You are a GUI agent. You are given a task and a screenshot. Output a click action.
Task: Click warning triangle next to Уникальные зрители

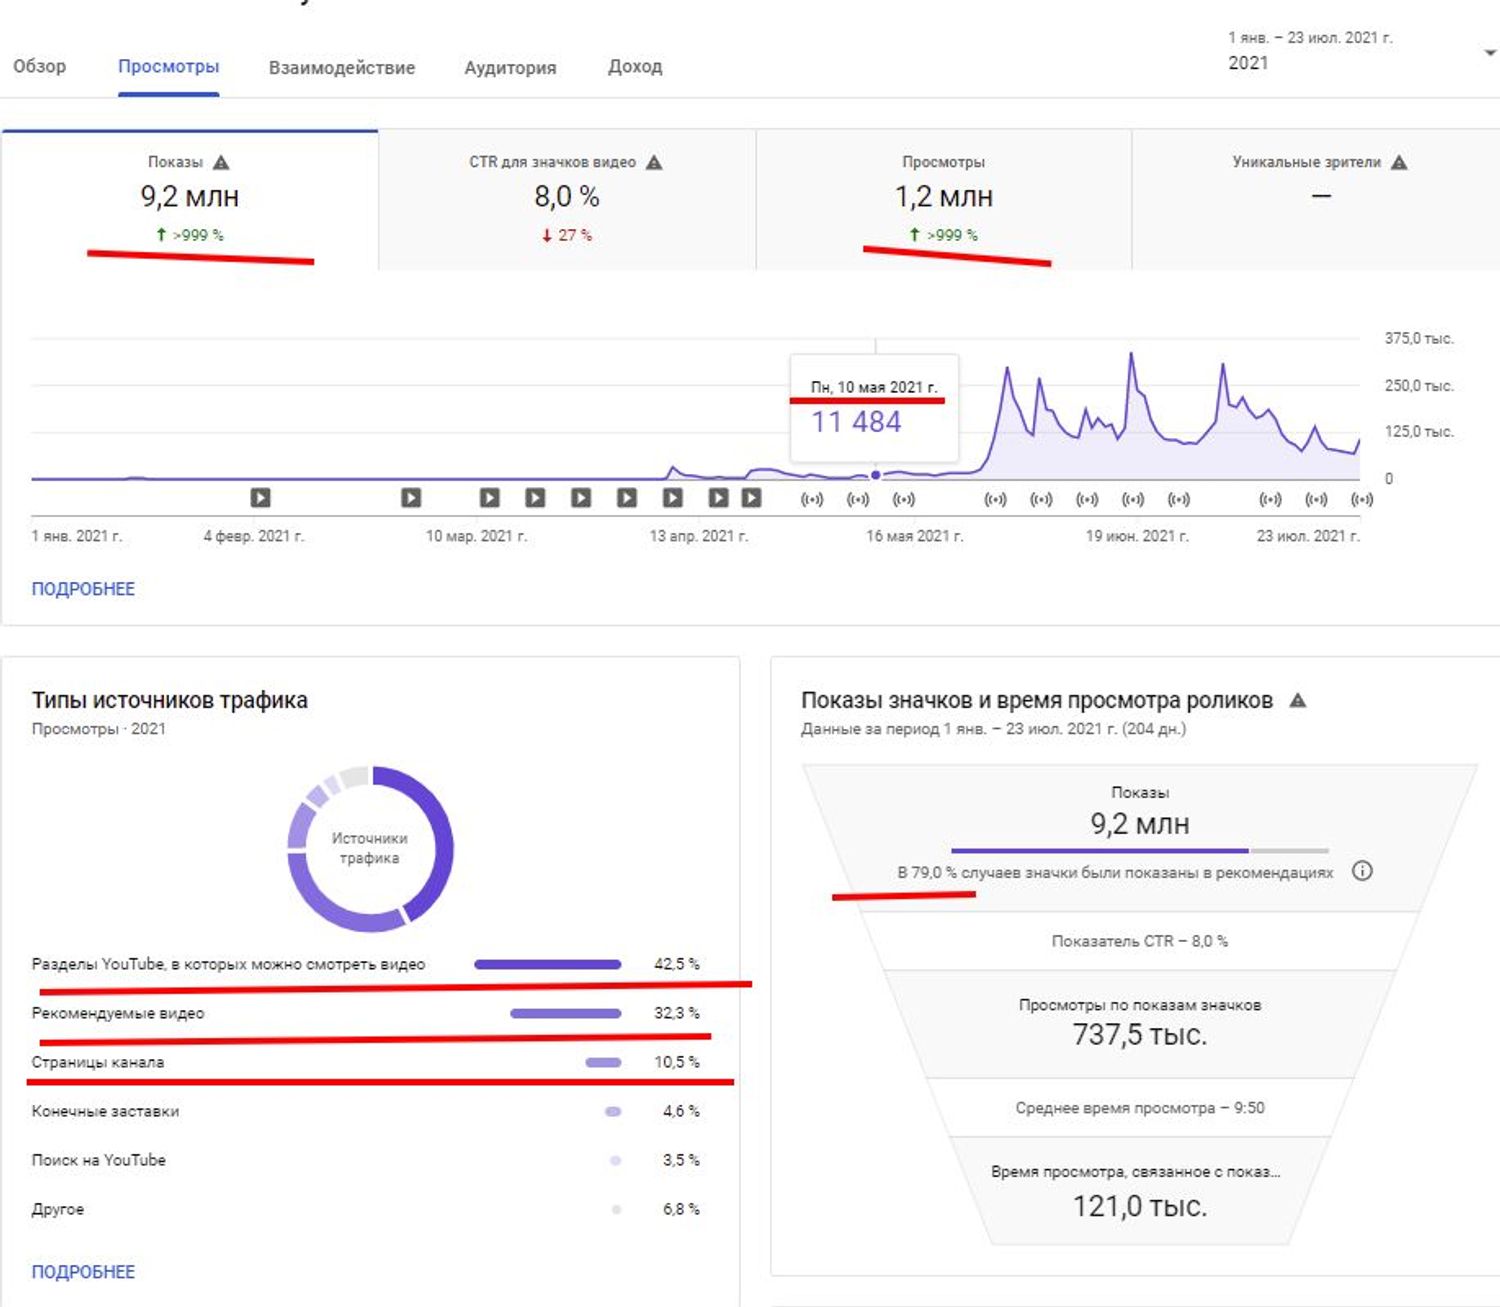1399,162
